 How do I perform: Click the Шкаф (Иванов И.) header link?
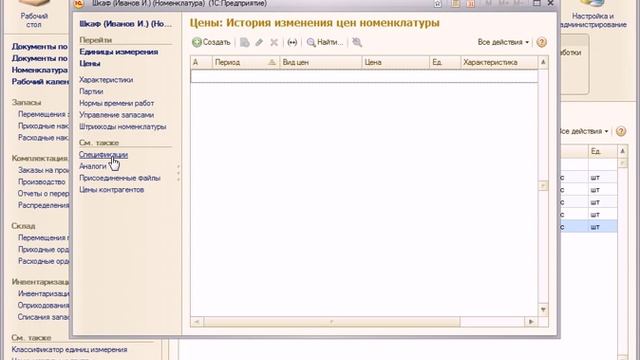click(x=126, y=24)
